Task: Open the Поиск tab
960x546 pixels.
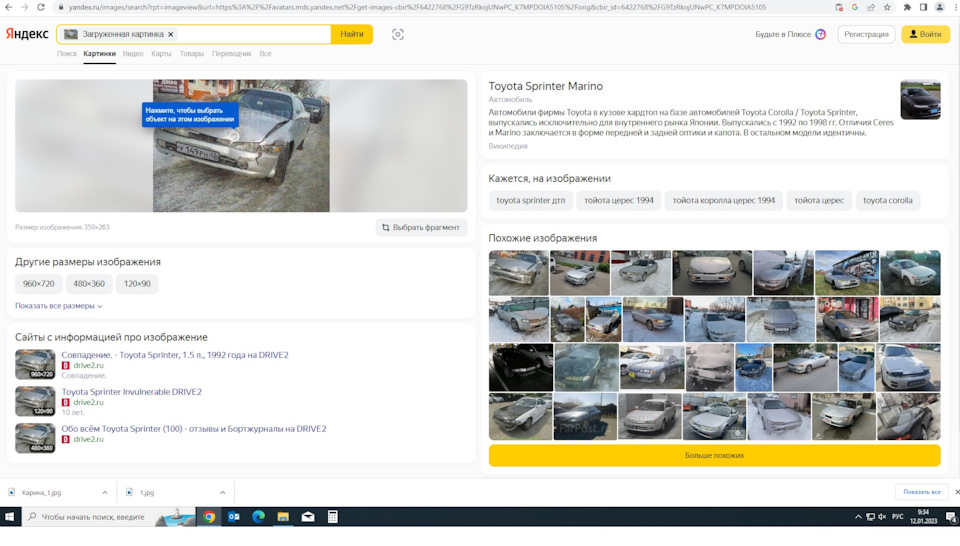Action: coord(67,54)
